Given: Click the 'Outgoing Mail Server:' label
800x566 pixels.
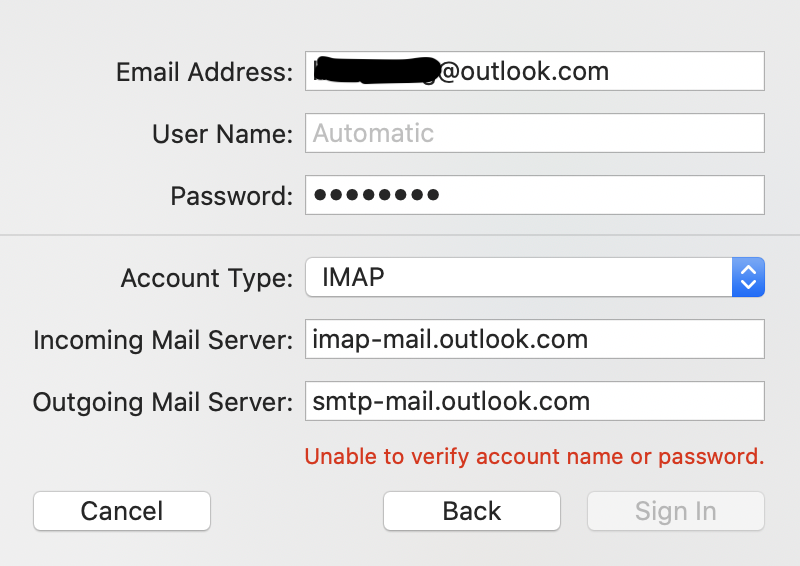Looking at the screenshot, I should (x=163, y=402).
